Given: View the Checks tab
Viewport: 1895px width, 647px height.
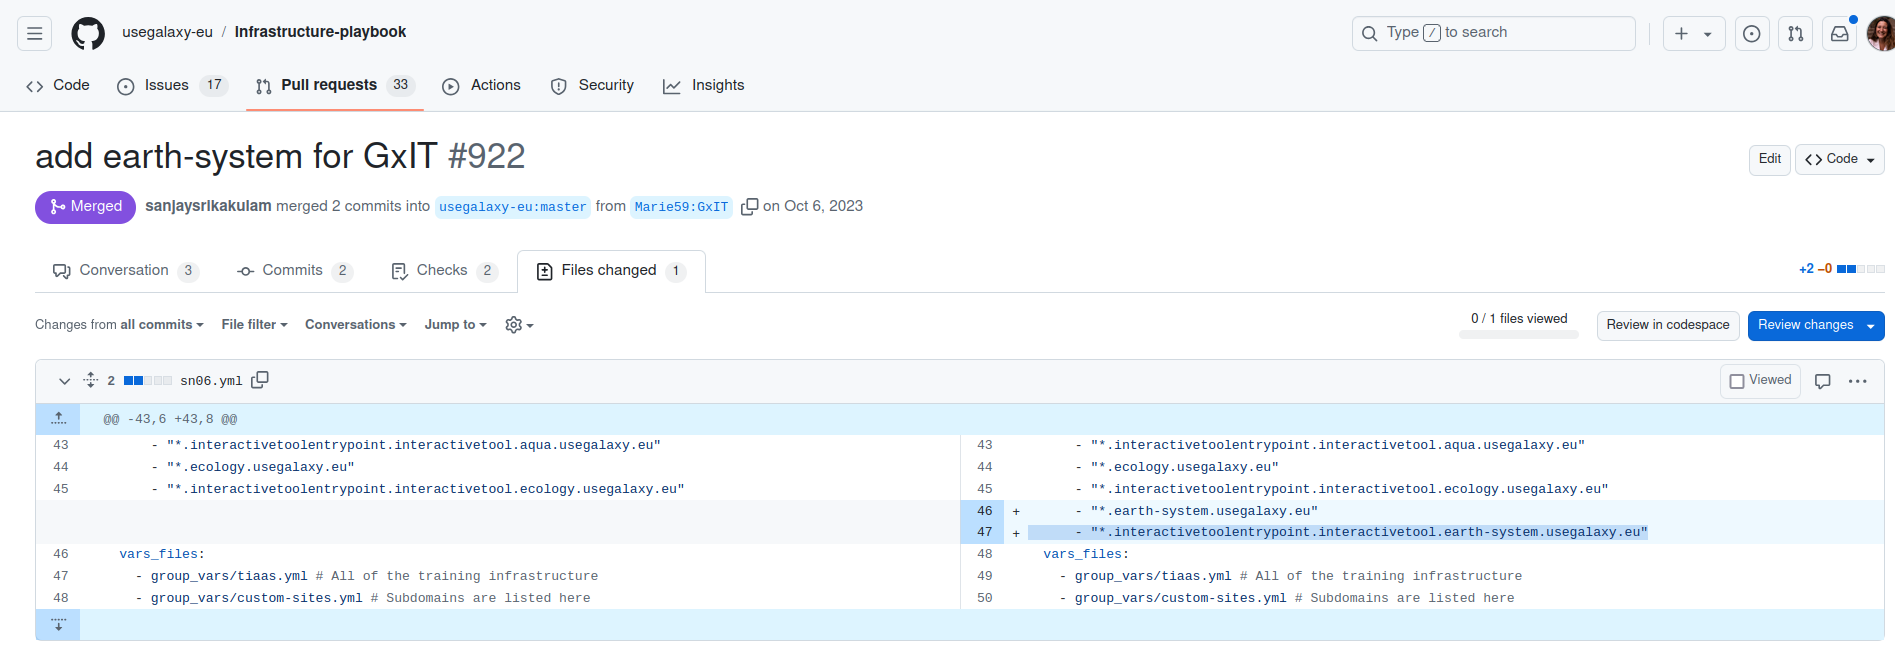Looking at the screenshot, I should point(445,271).
